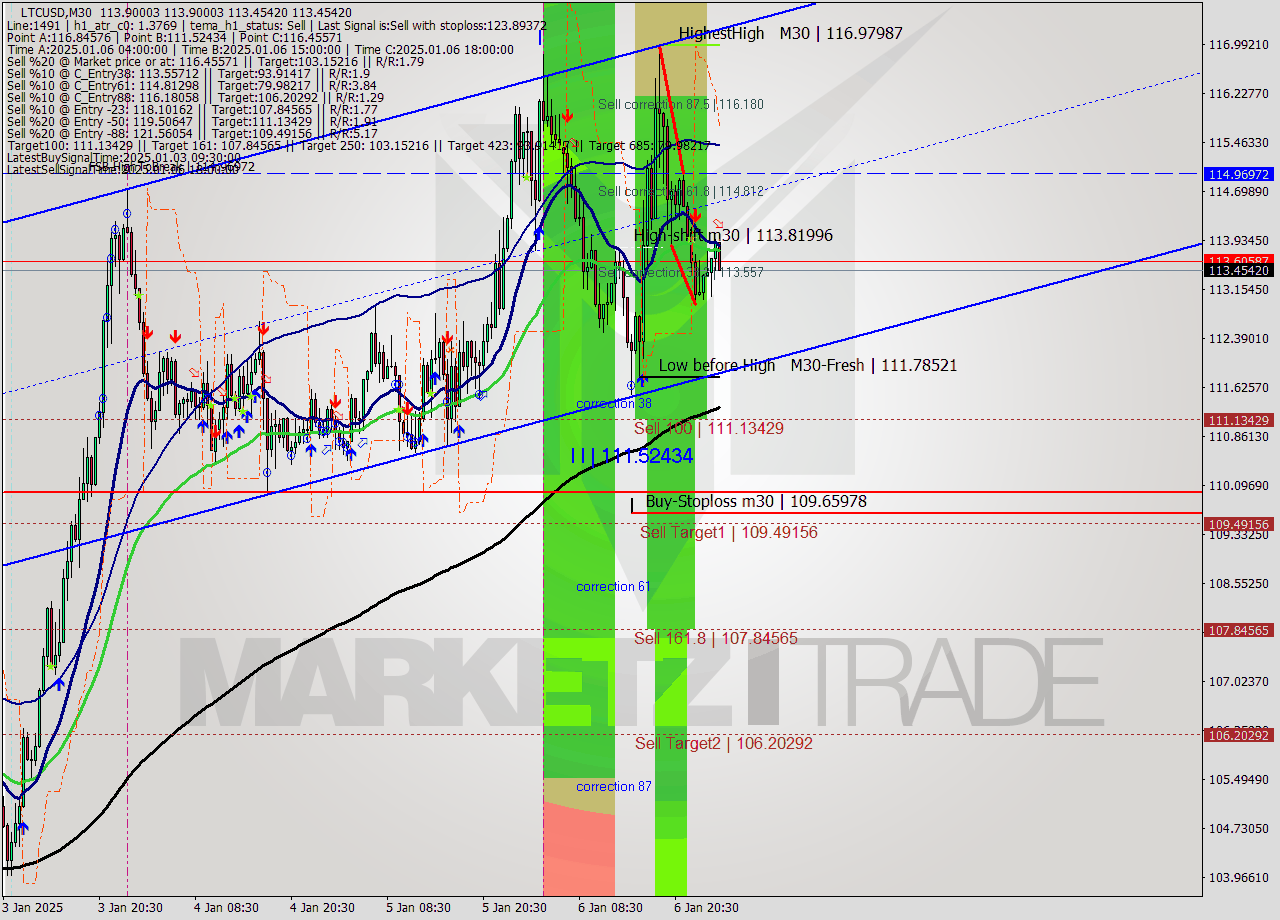Screen dimensions: 1280x920
Task: Click the 4 Jan 08:30 time label
Action: click(226, 907)
